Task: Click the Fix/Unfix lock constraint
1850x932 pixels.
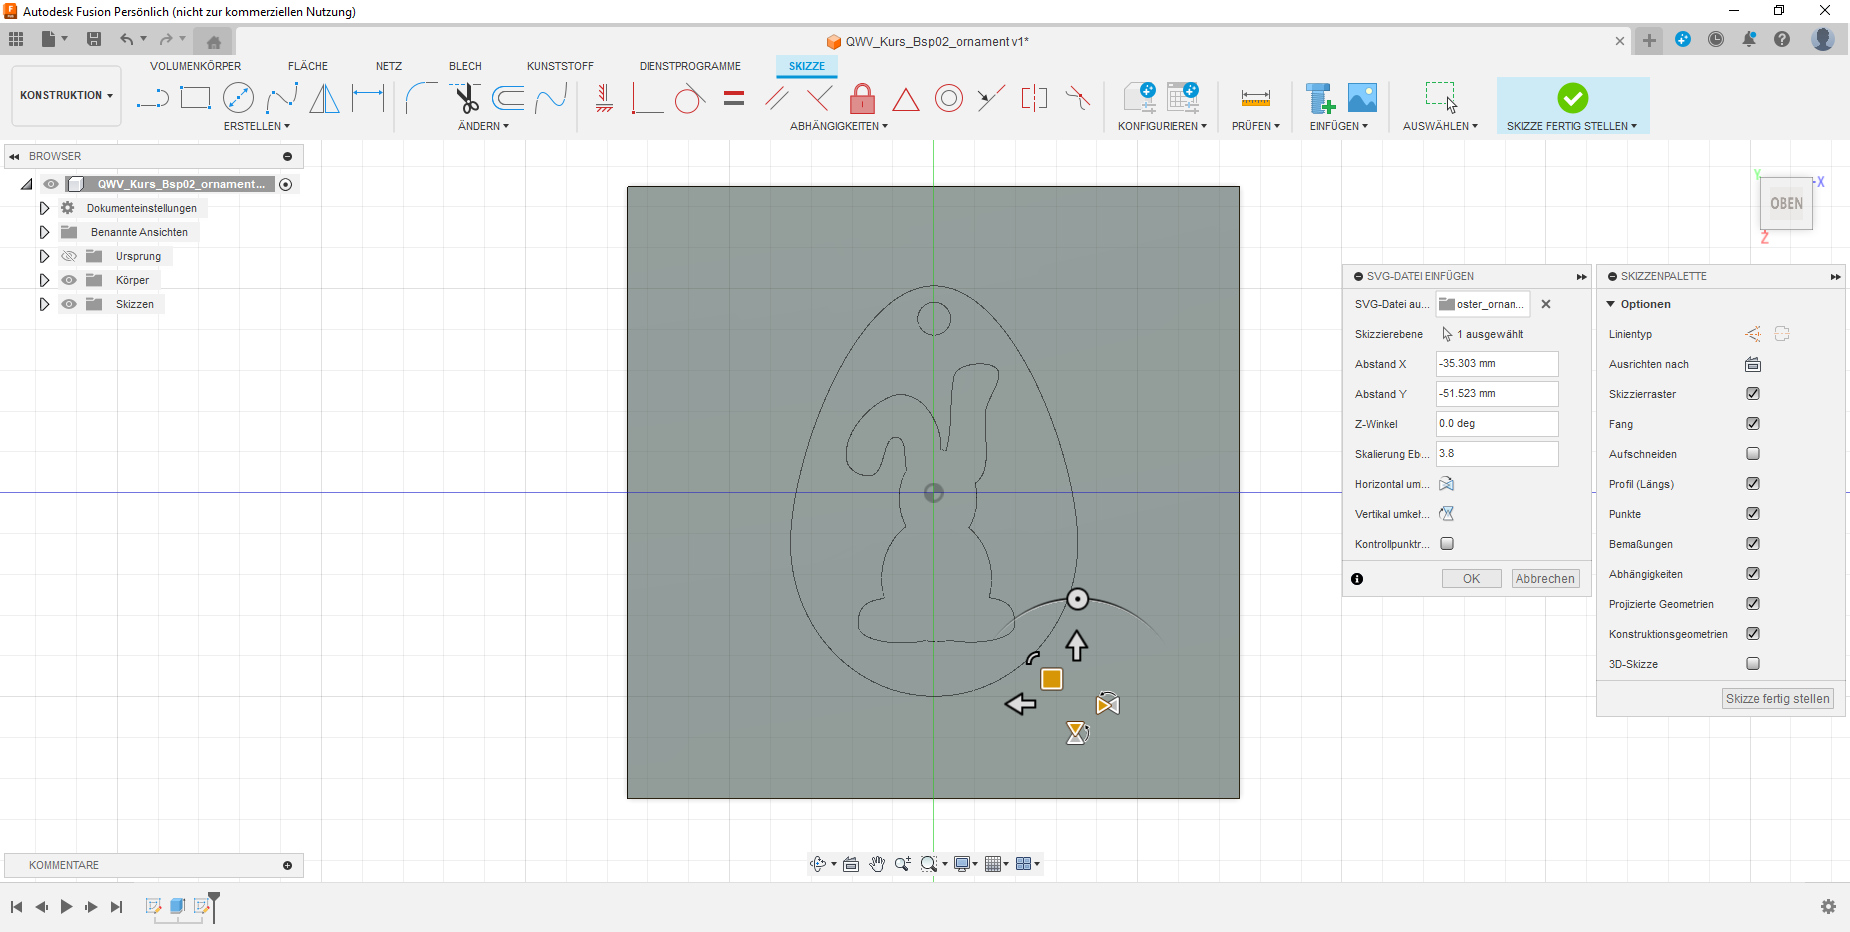Action: [862, 98]
